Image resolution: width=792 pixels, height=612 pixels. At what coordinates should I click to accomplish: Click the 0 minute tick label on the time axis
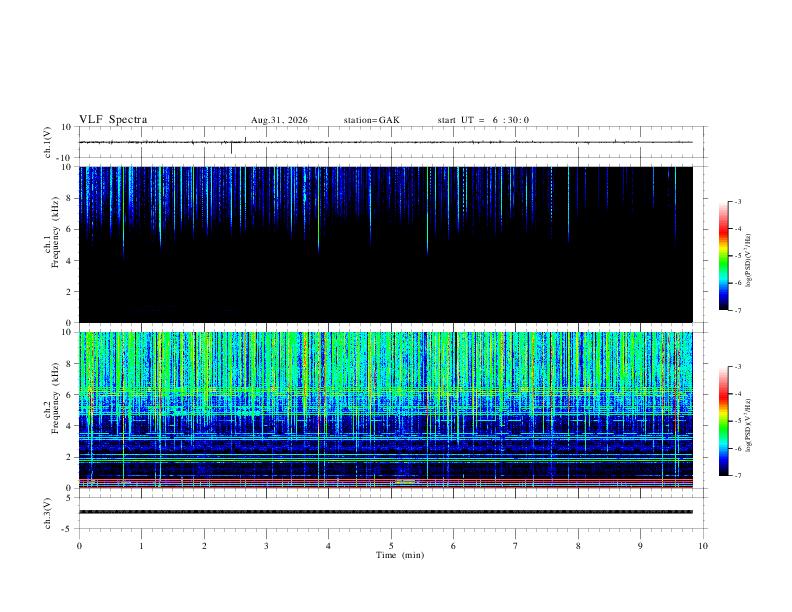coord(79,546)
